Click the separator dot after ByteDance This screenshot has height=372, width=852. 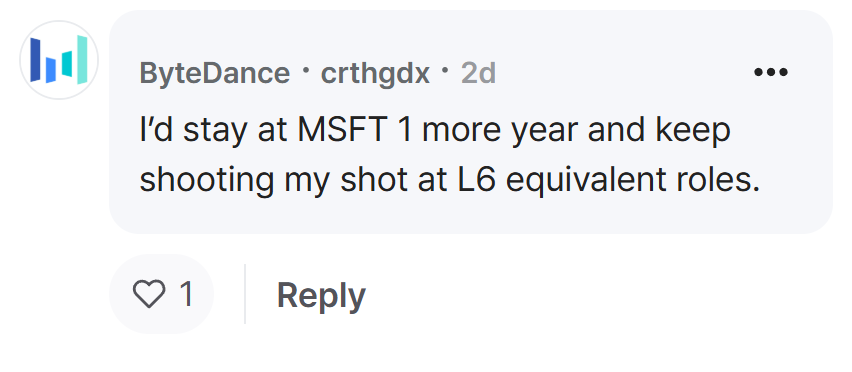click(x=305, y=71)
